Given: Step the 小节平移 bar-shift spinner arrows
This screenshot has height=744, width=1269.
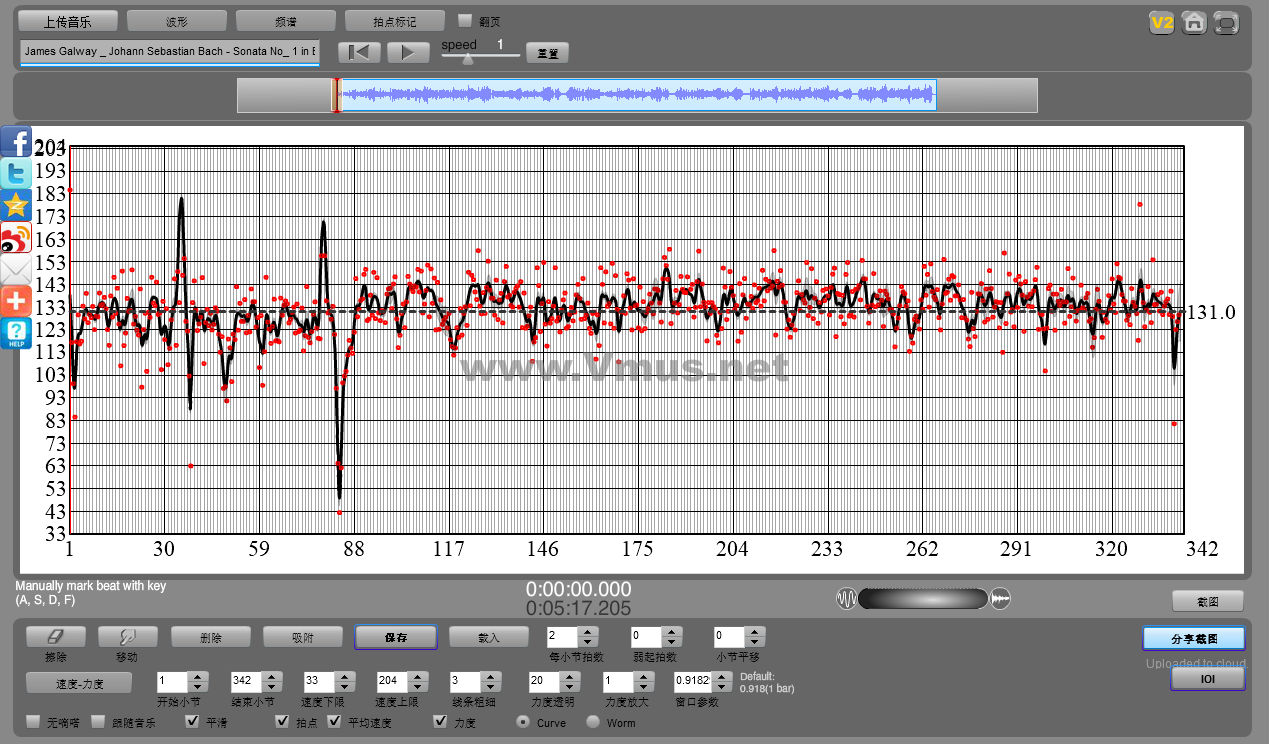Looking at the screenshot, I should (x=755, y=637).
